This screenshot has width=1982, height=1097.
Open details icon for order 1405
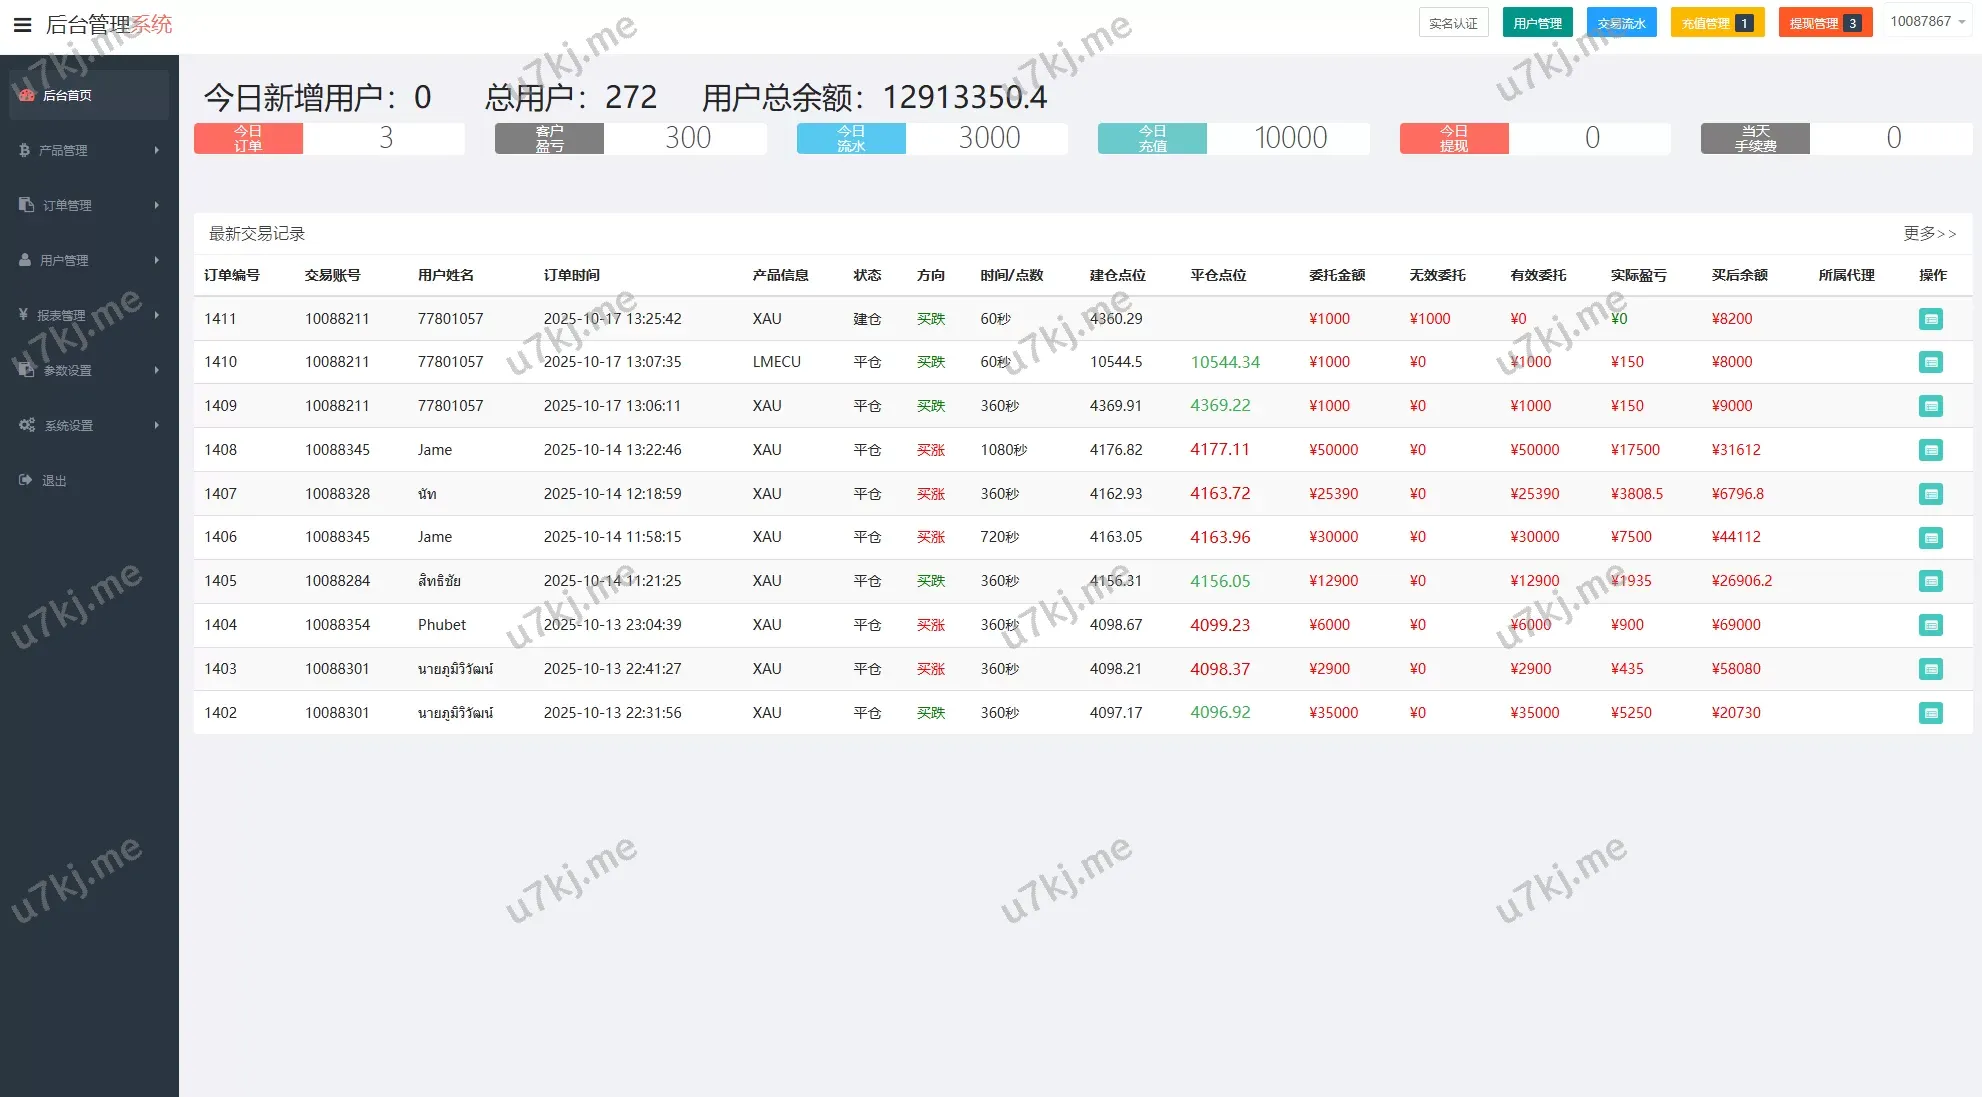(x=1930, y=581)
